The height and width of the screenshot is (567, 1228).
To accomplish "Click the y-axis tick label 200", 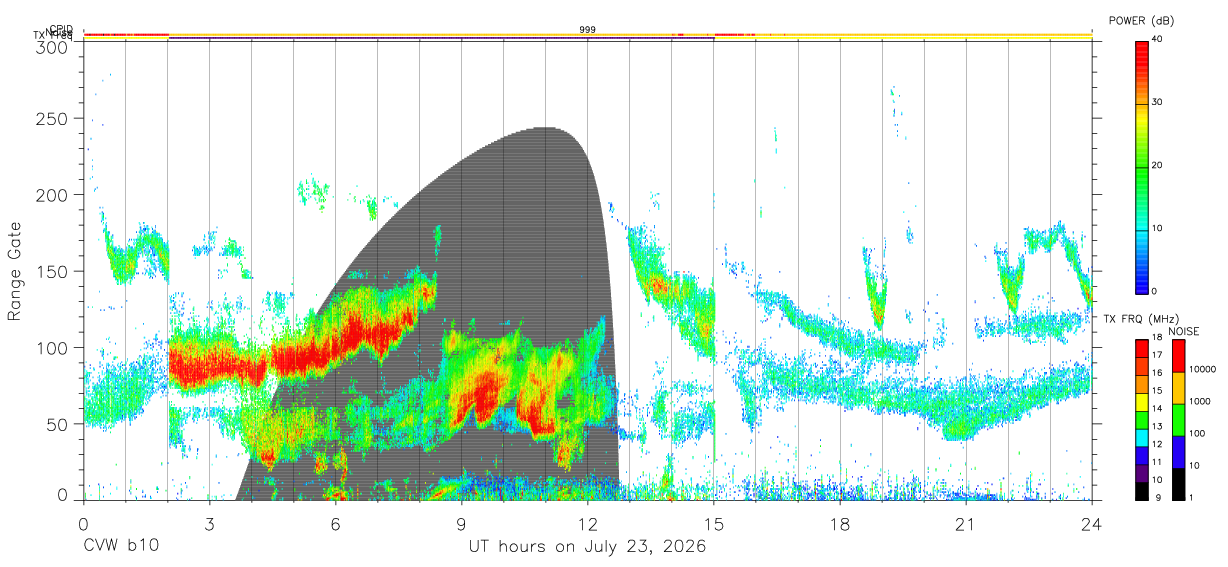I will (x=54, y=195).
